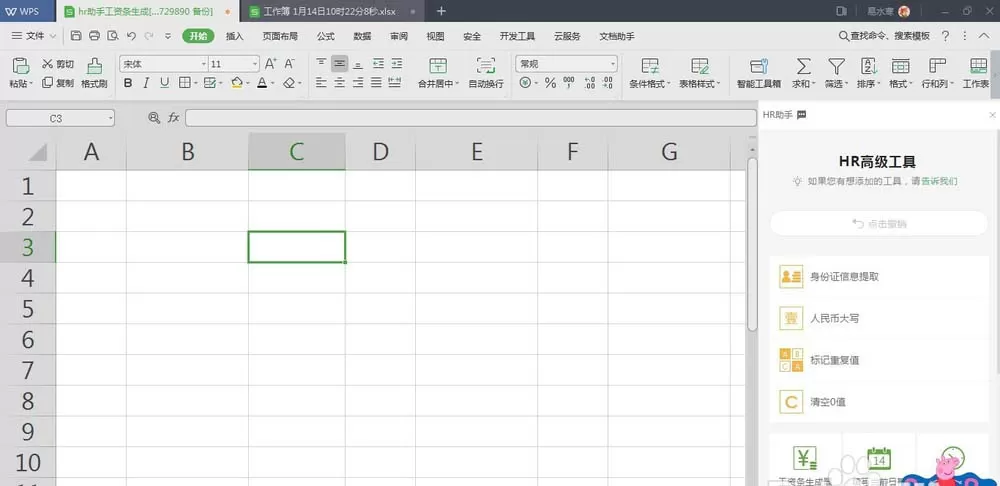Decrease decimal places icon
This screenshot has height=486, width=1000.
pyautogui.click(x=607, y=82)
